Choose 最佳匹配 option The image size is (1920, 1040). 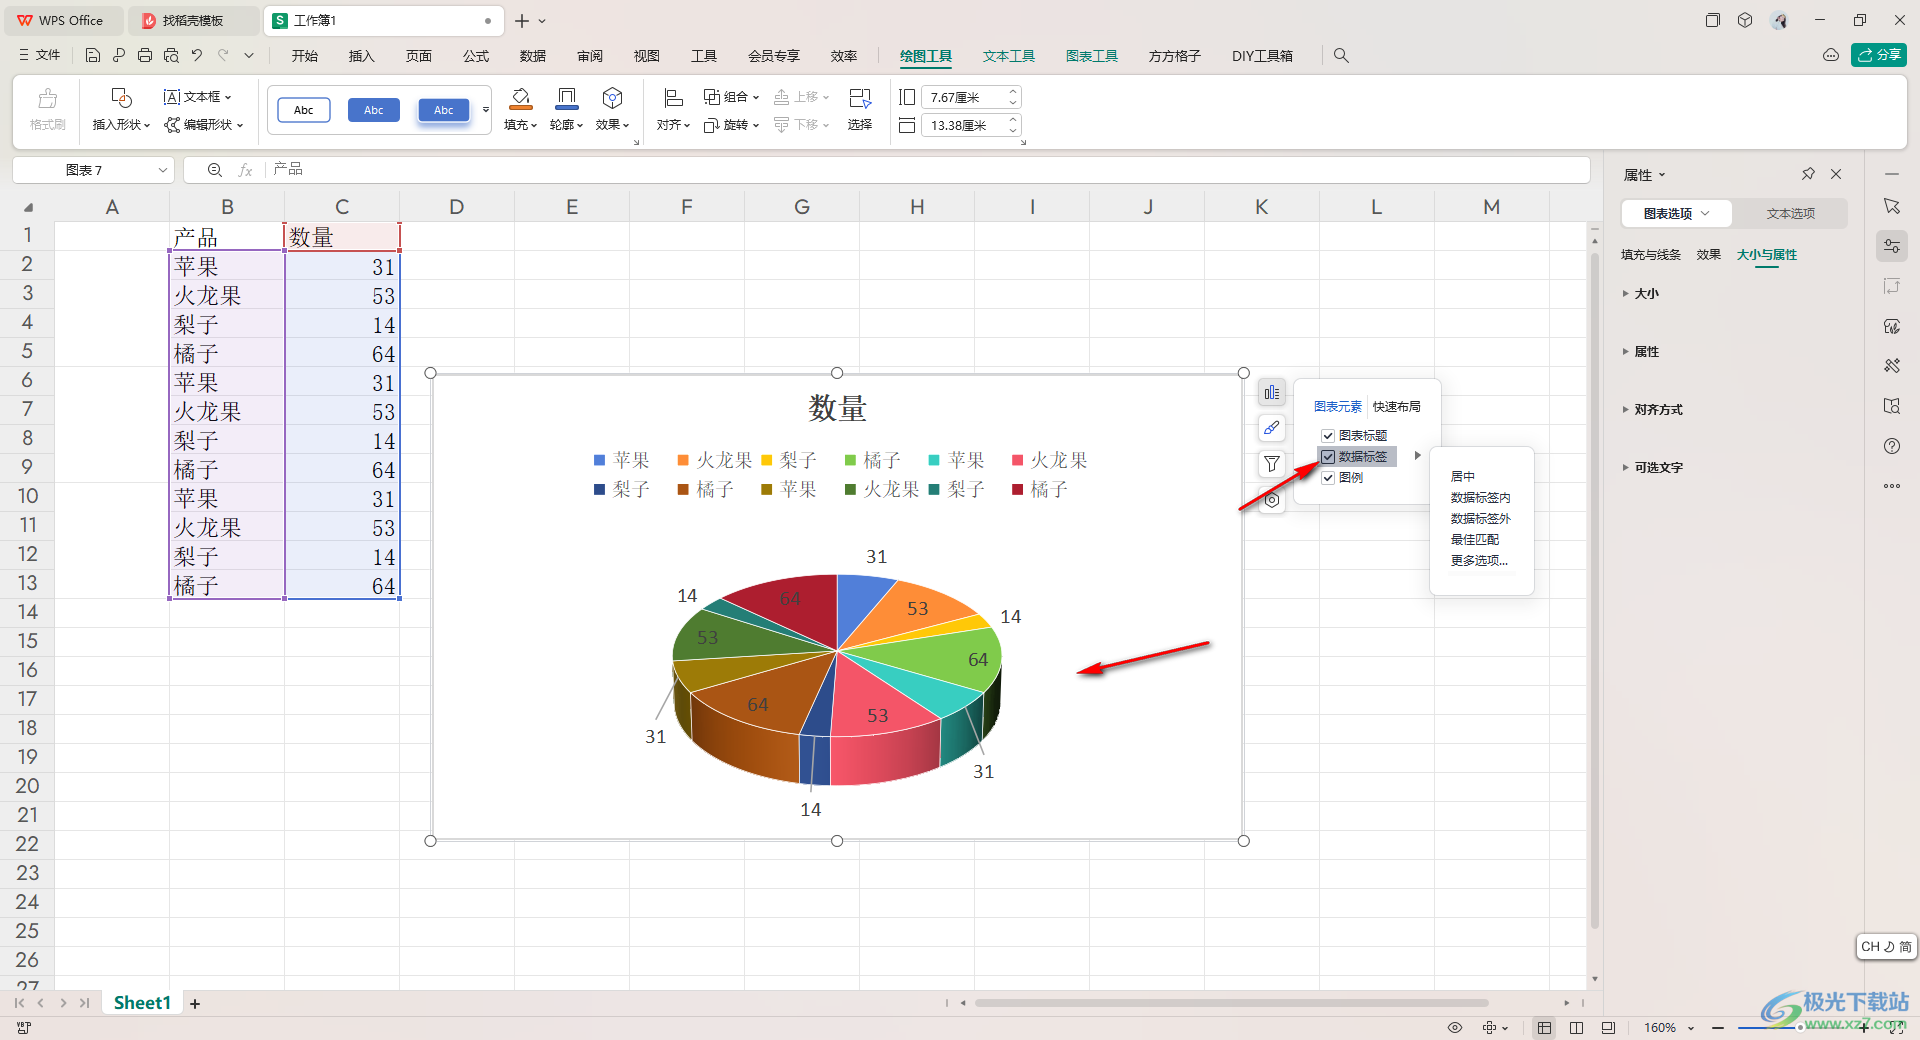click(1475, 540)
